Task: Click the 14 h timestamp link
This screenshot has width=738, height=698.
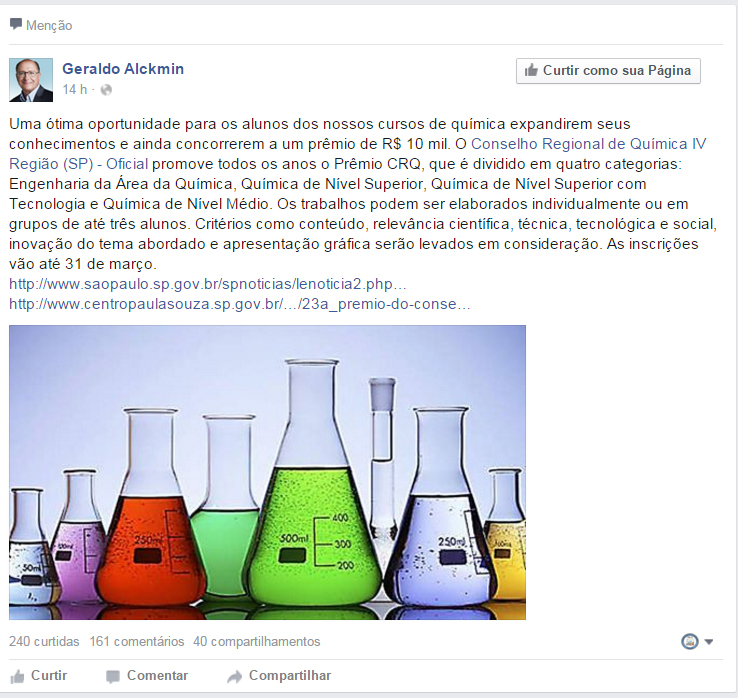Action: point(75,89)
